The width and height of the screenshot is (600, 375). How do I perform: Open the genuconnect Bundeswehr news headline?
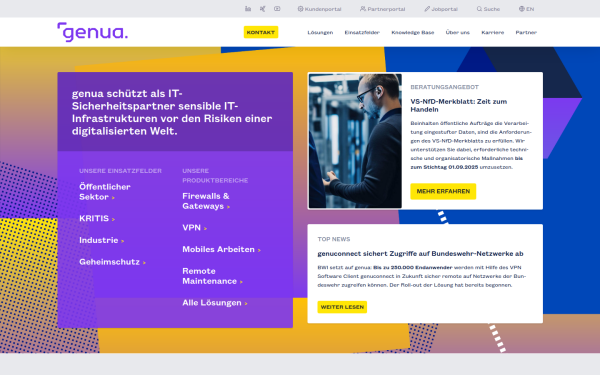tap(420, 254)
